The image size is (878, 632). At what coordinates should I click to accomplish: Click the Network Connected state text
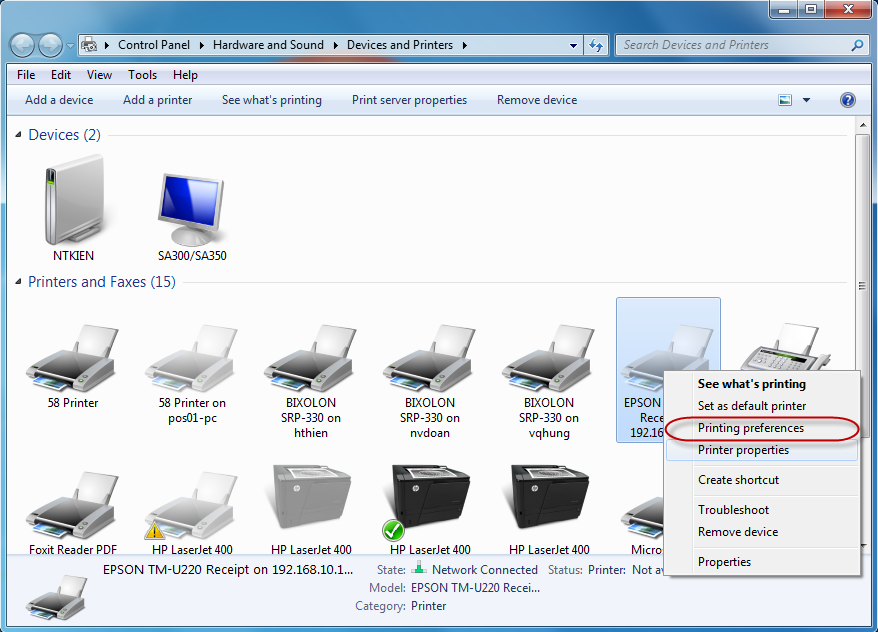pyautogui.click(x=484, y=570)
